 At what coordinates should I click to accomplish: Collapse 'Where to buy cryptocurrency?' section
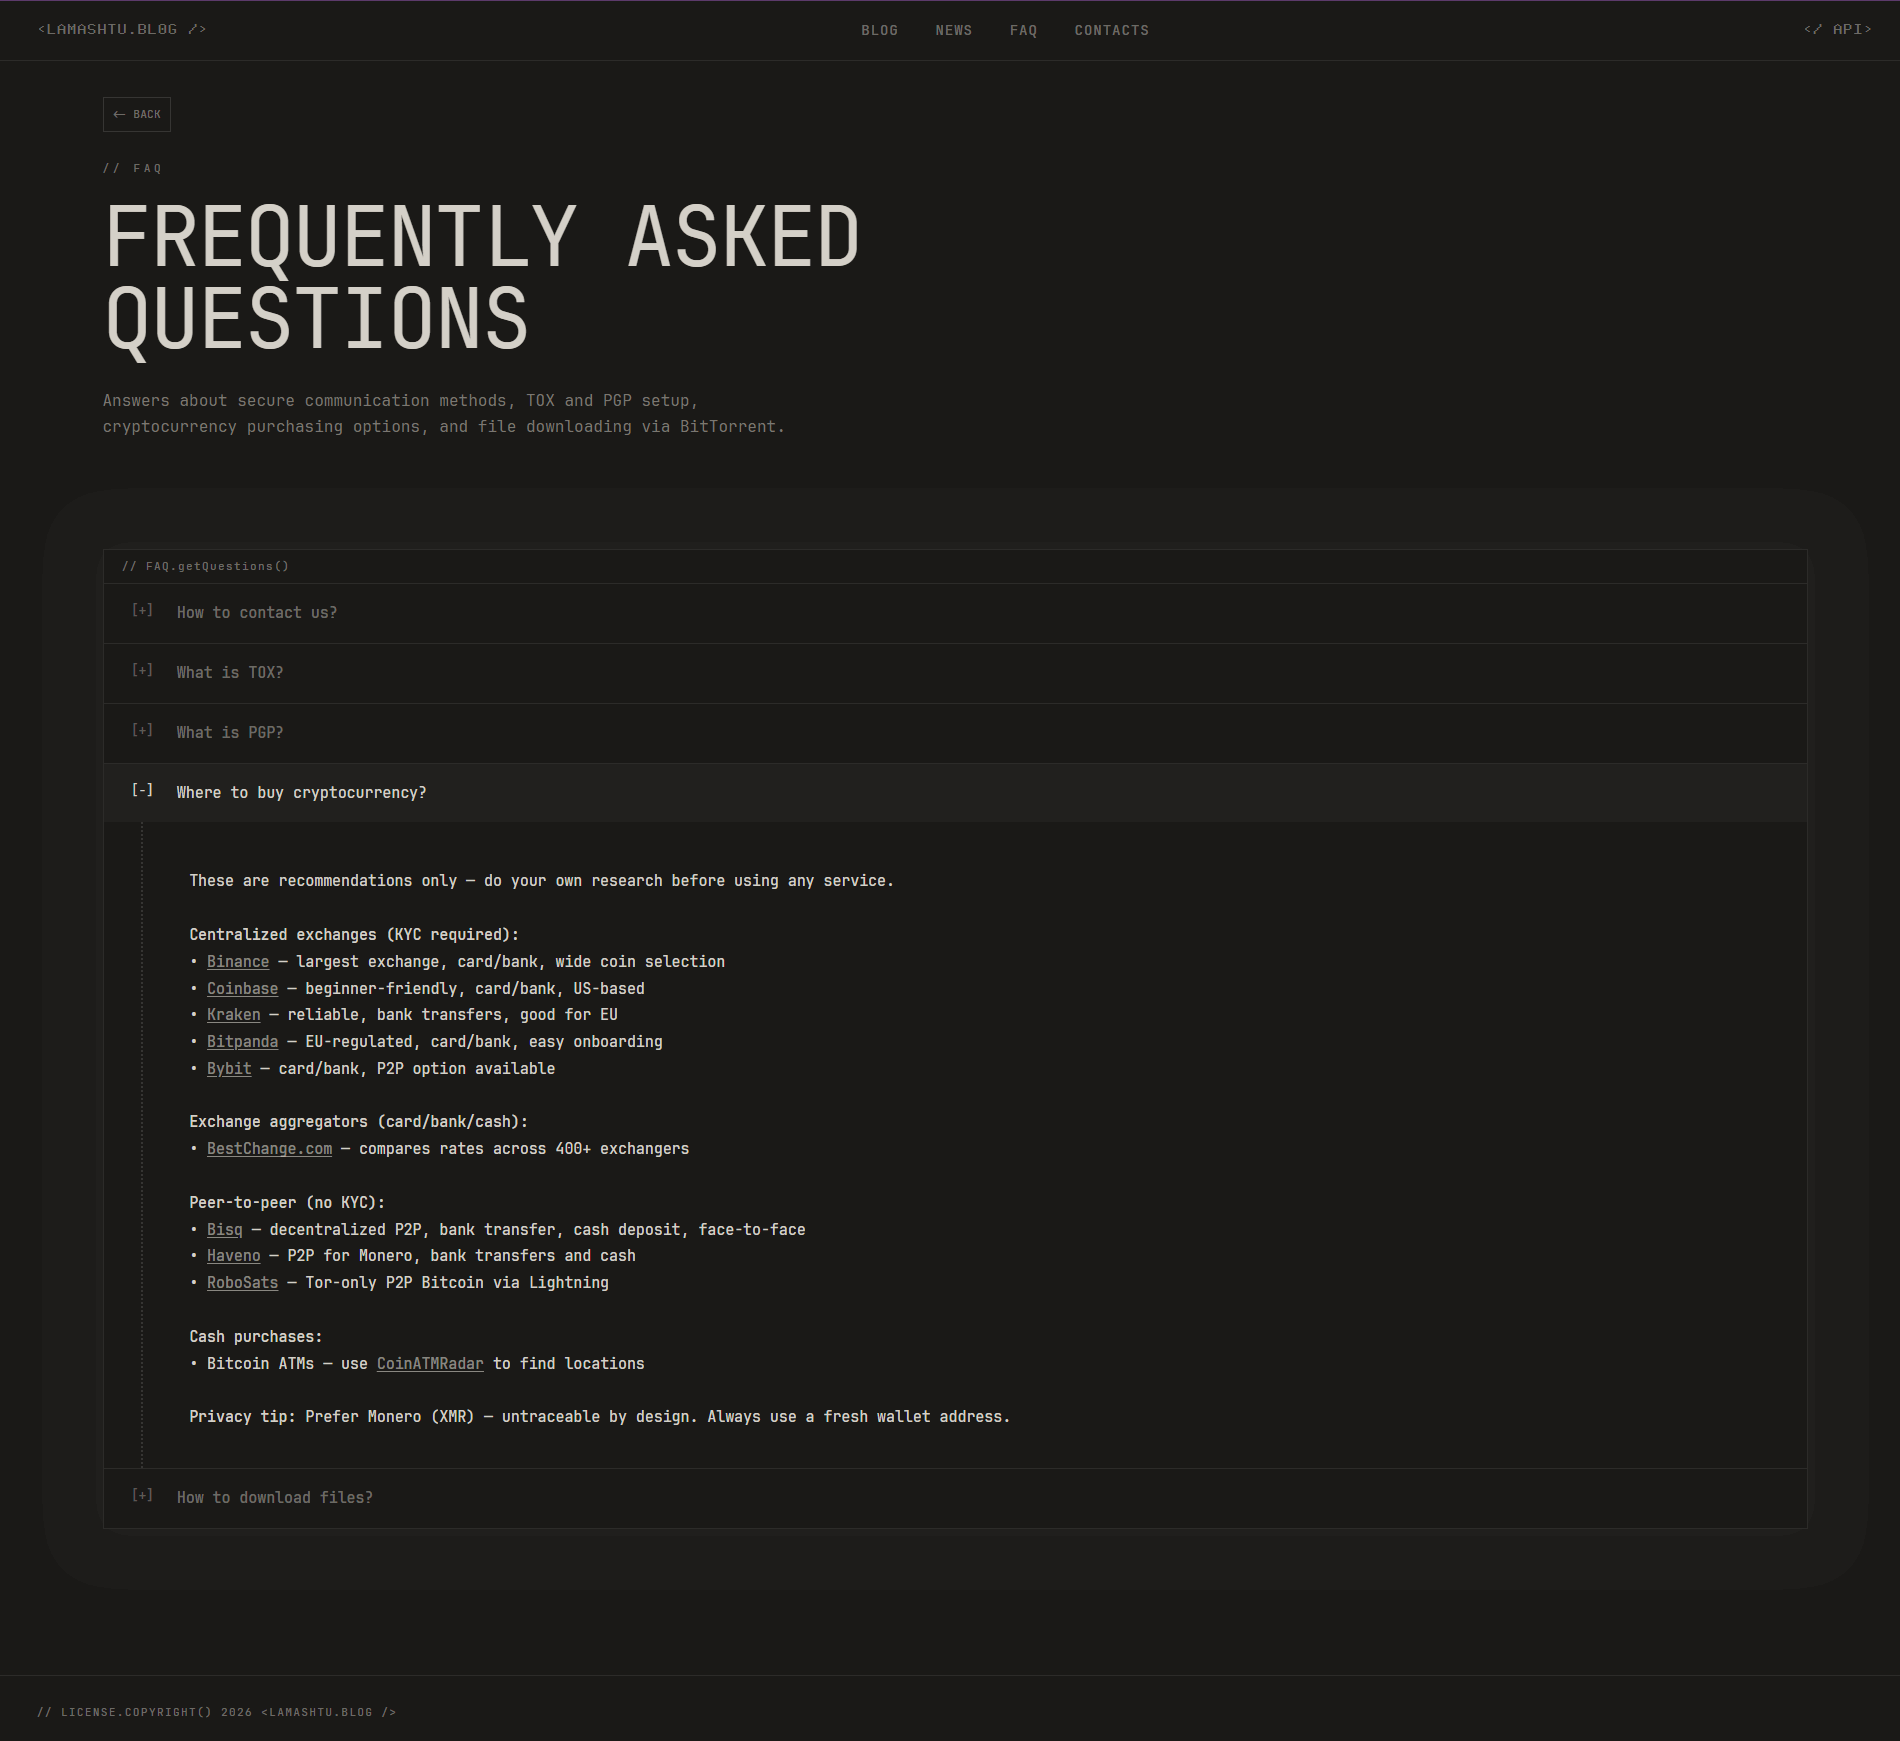pos(301,793)
